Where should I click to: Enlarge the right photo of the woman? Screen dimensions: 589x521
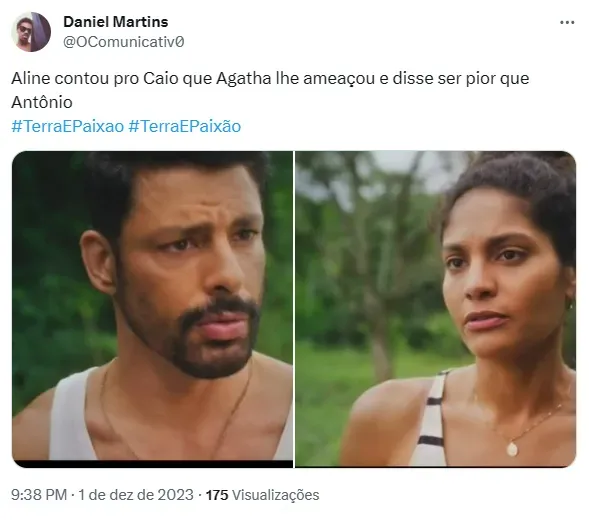[x=435, y=309]
